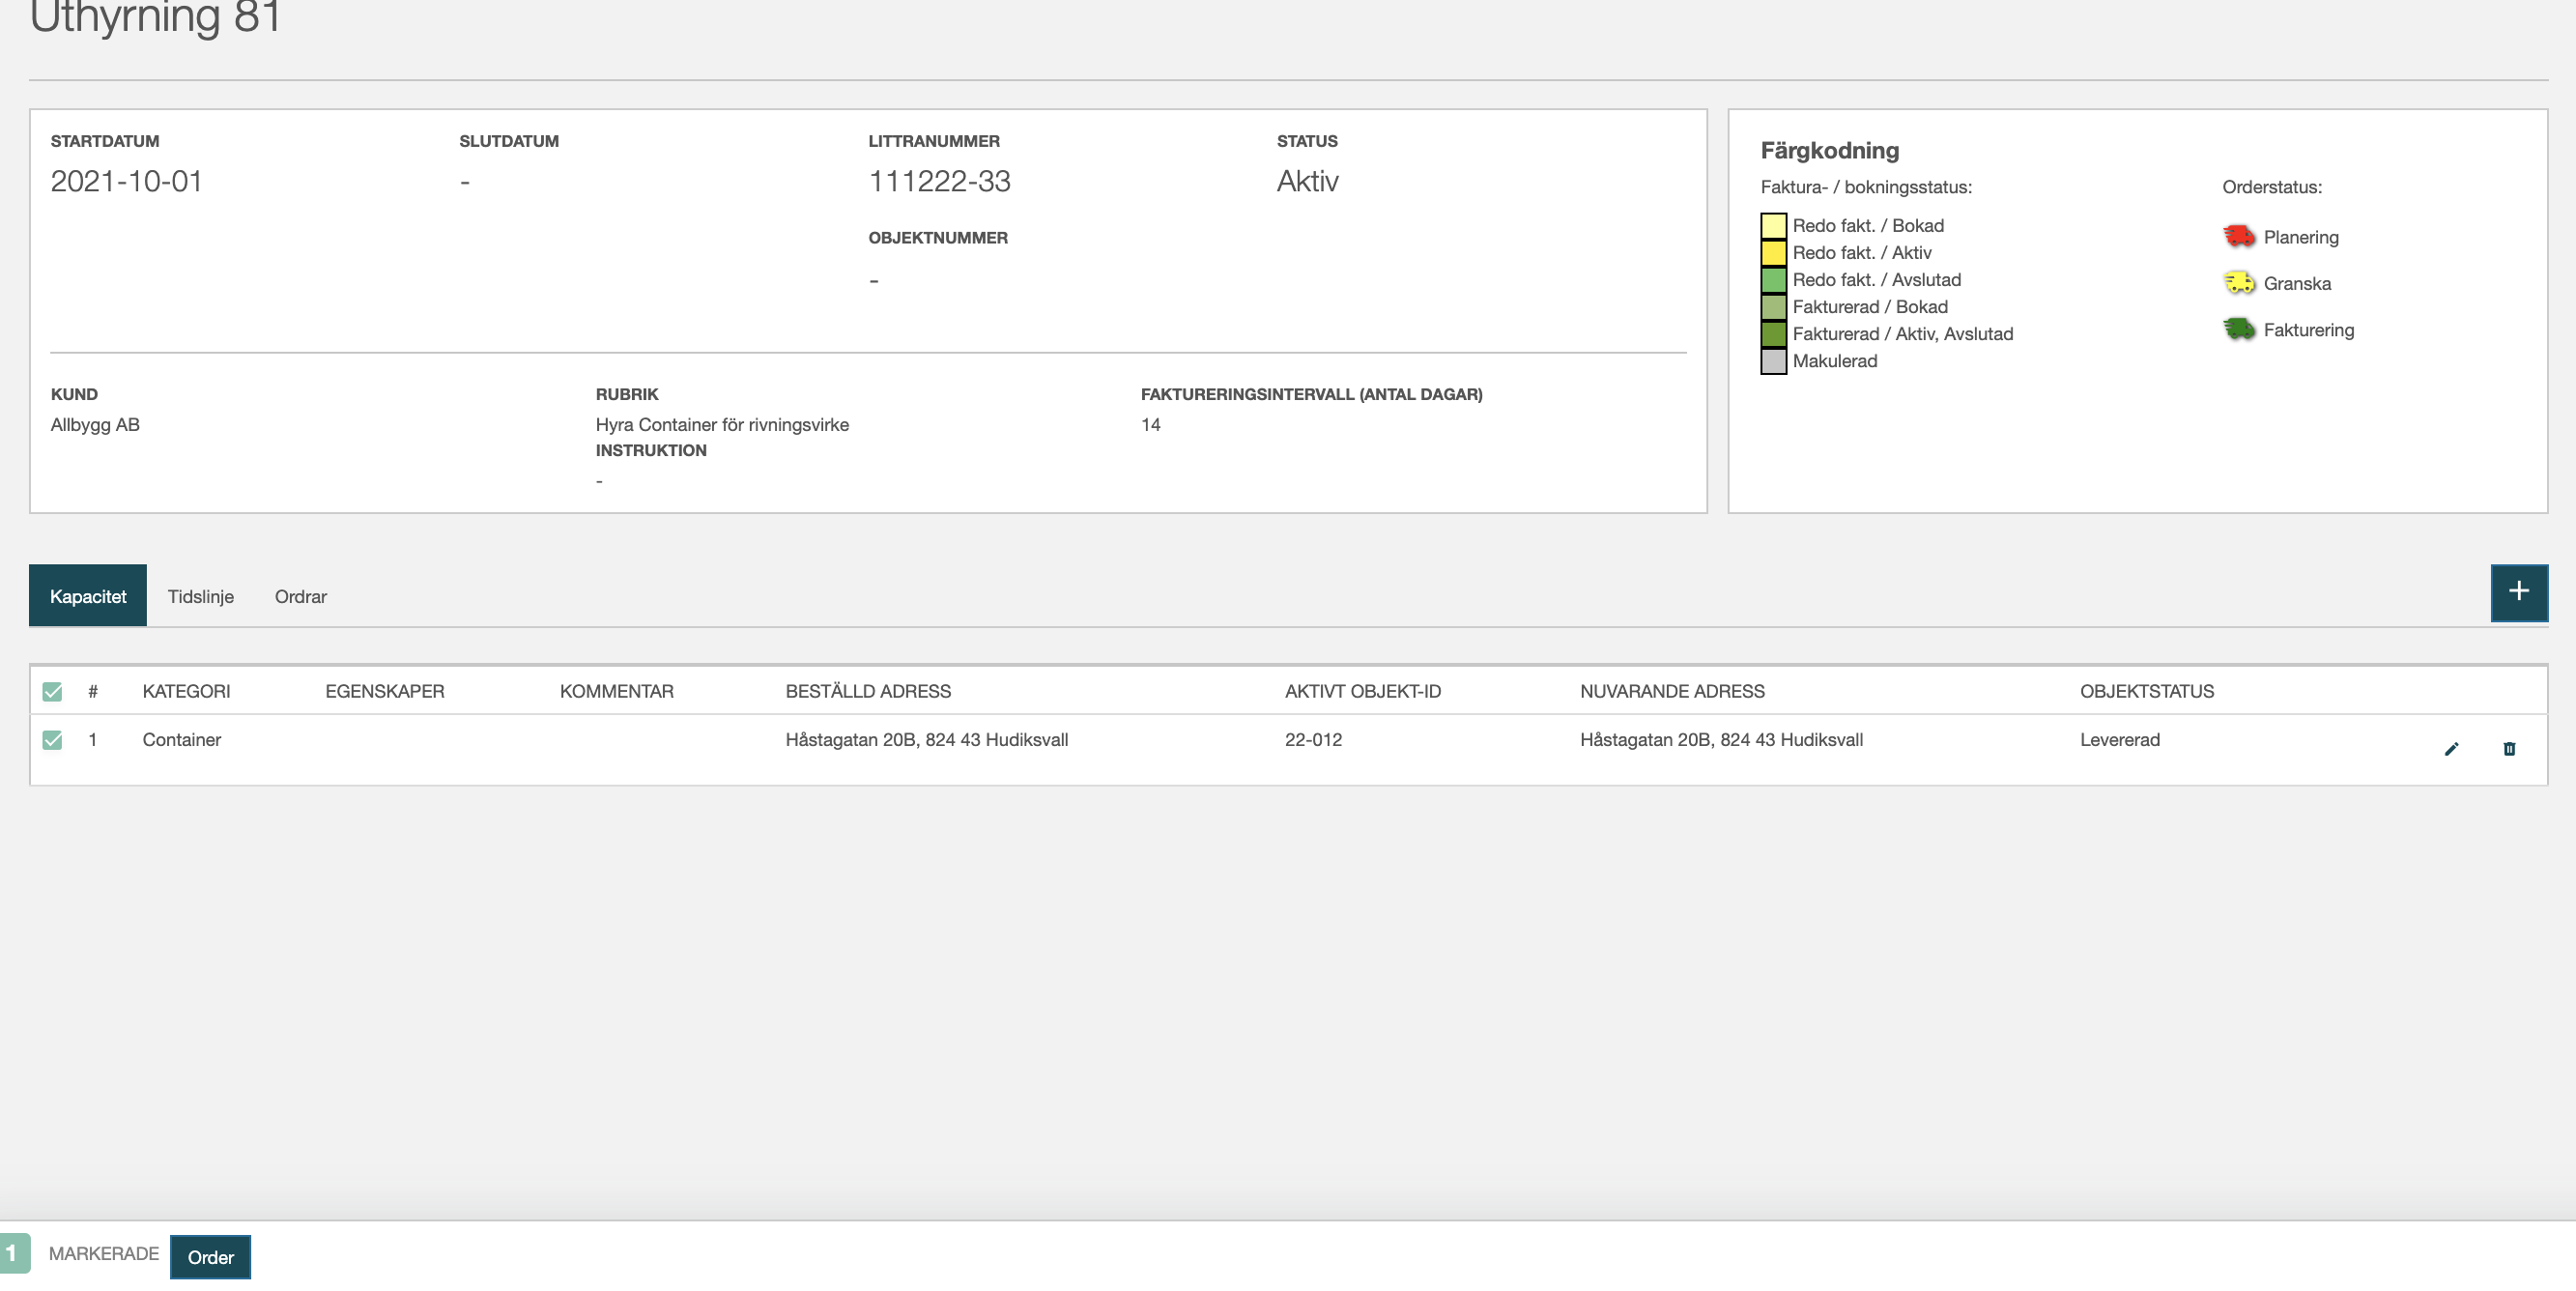Viewport: 2576px width, 1291px height.
Task: Switch to the Kapacitet tab
Action: coord(88,596)
